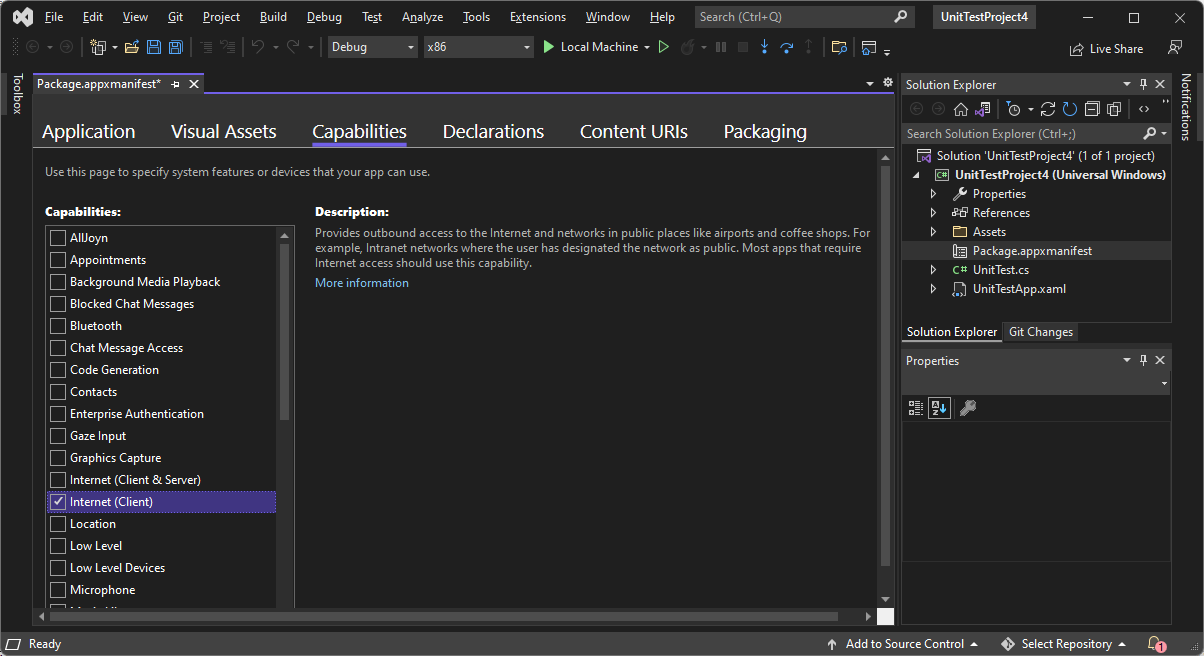Click Collapse All in Solution Explorer toolbar
1204x656 pixels.
1092,109
